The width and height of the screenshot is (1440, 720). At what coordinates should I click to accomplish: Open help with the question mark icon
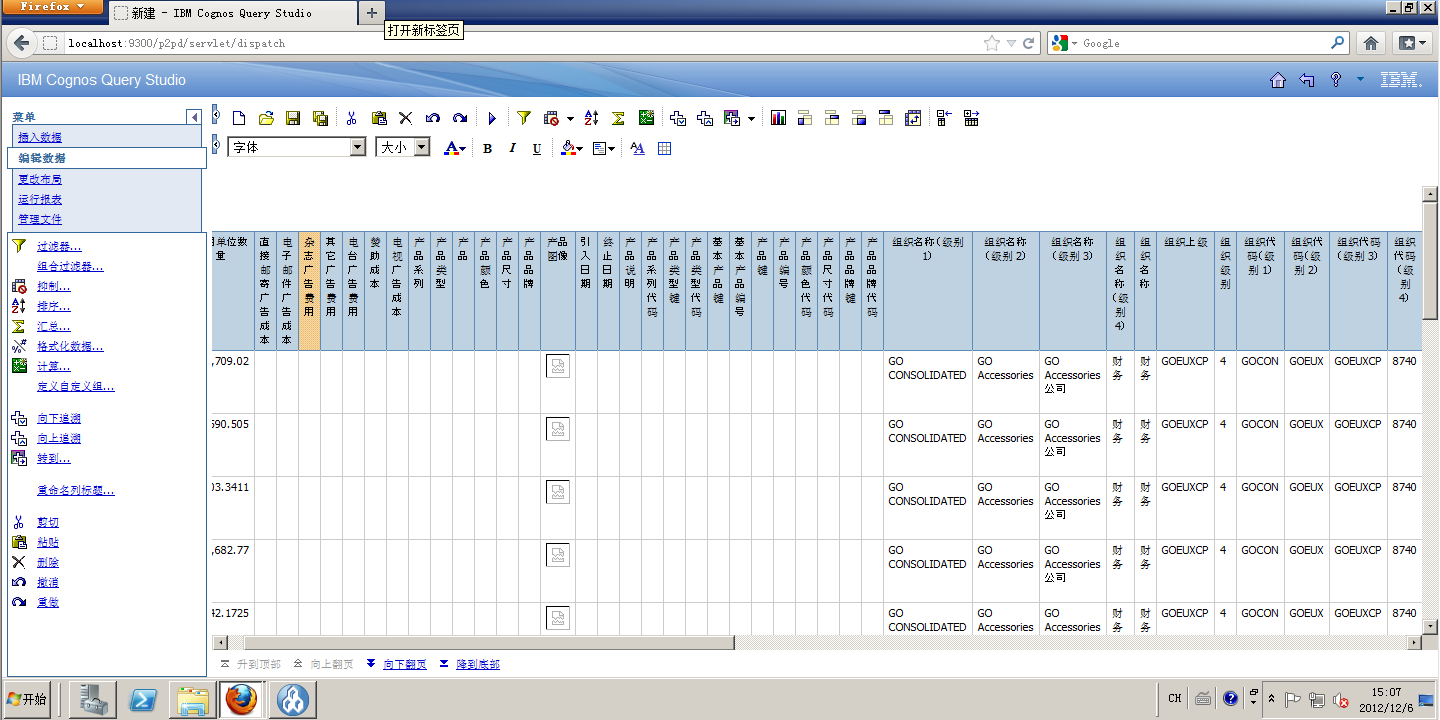1336,80
